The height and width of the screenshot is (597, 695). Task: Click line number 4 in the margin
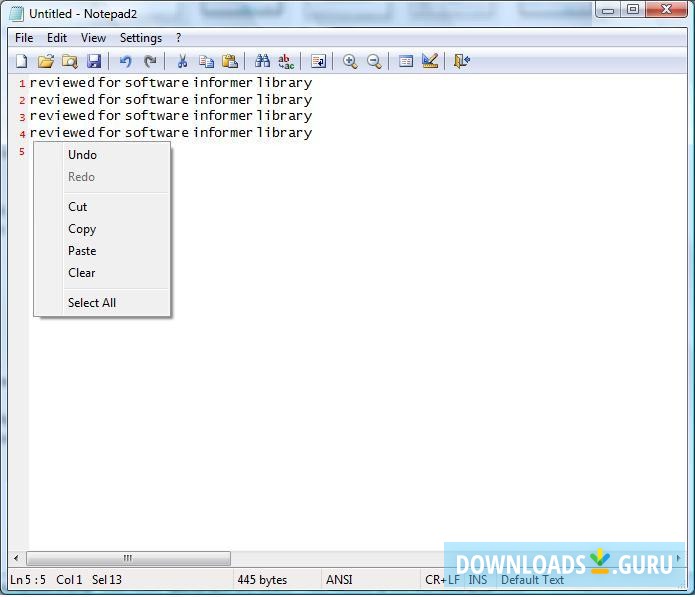[x=22, y=133]
